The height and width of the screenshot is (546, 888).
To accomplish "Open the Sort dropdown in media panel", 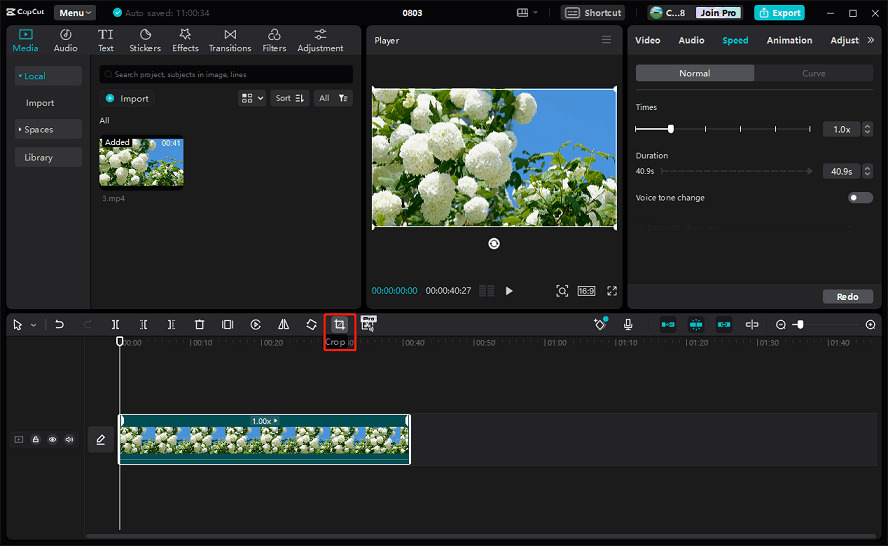I will [288, 98].
